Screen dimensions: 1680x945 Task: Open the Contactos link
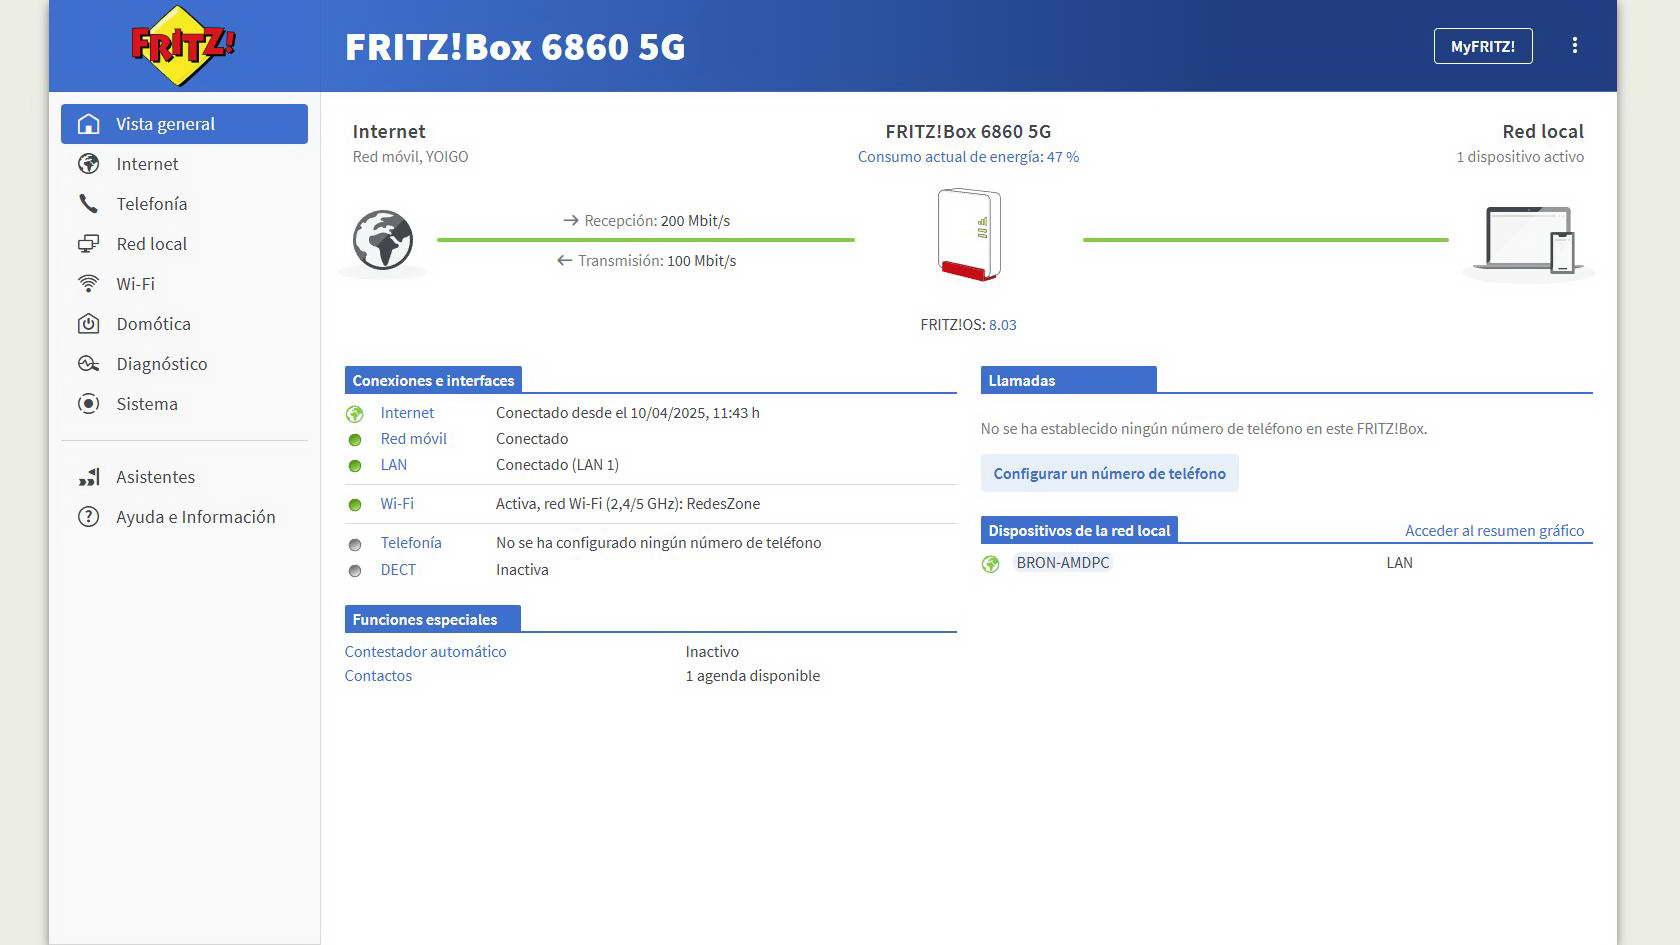378,676
